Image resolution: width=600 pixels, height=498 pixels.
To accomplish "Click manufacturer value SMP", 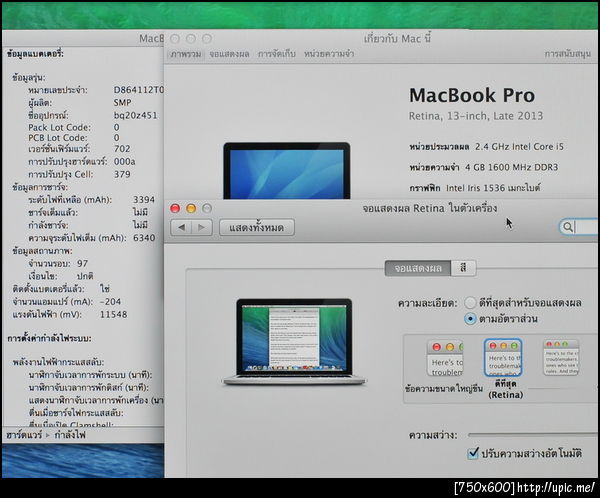I will click(x=122, y=103).
